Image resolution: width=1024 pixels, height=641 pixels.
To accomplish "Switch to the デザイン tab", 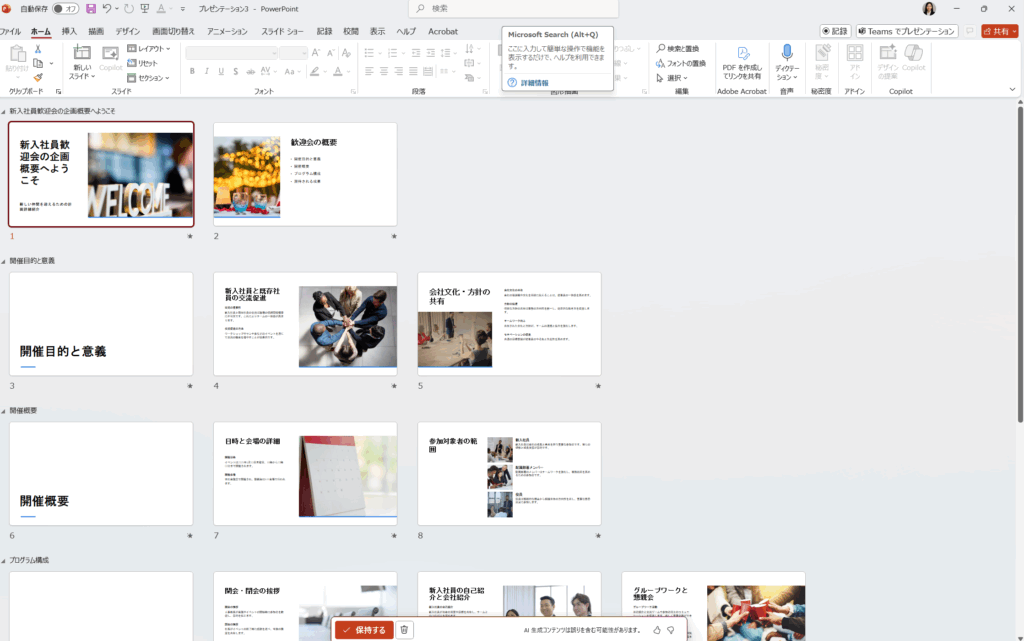I will point(127,31).
